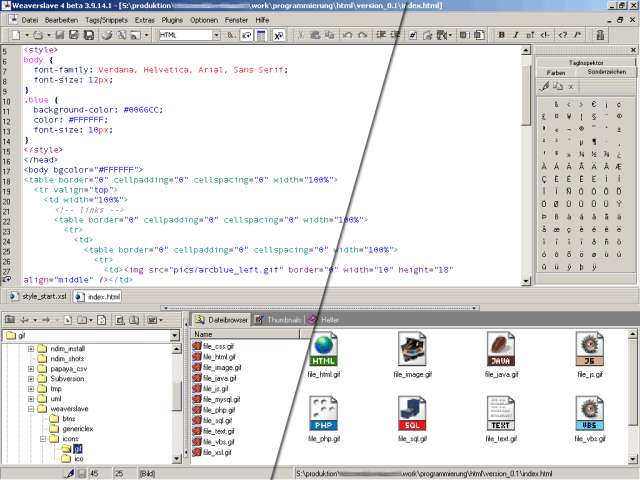Switch to the index.html document tab

[x=98, y=296]
